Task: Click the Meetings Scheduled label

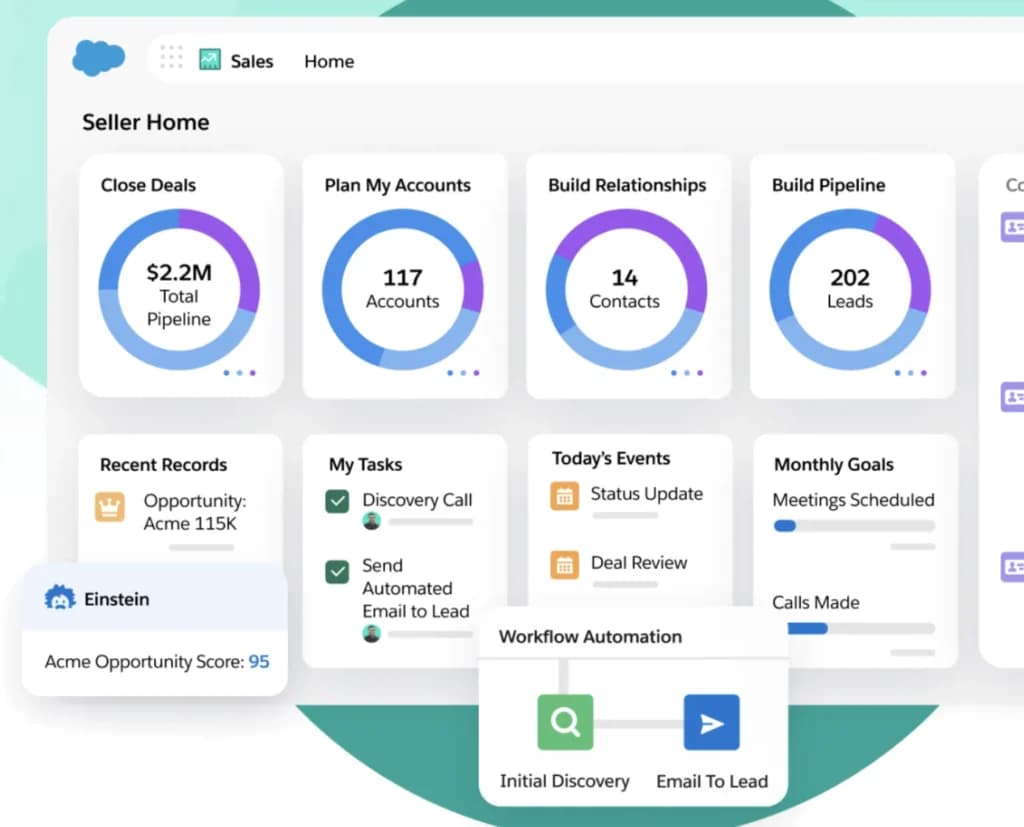Action: 853,500
